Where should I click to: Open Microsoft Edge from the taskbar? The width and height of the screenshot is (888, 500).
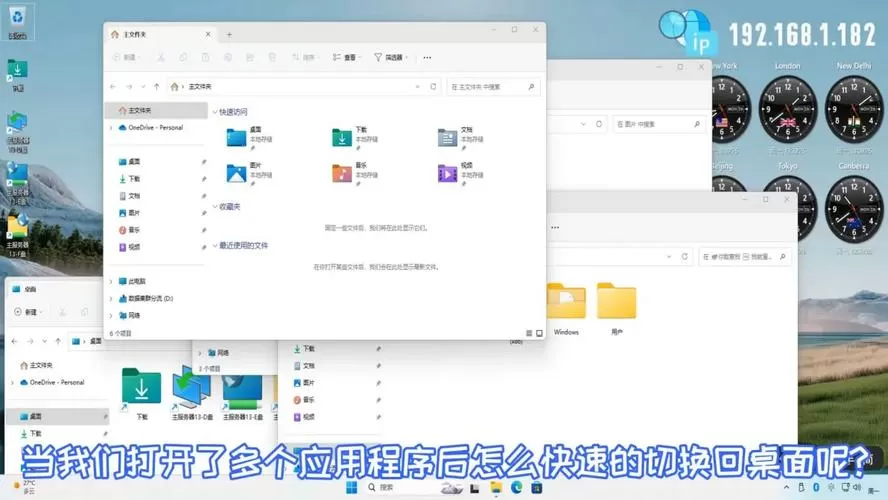pyautogui.click(x=516, y=488)
